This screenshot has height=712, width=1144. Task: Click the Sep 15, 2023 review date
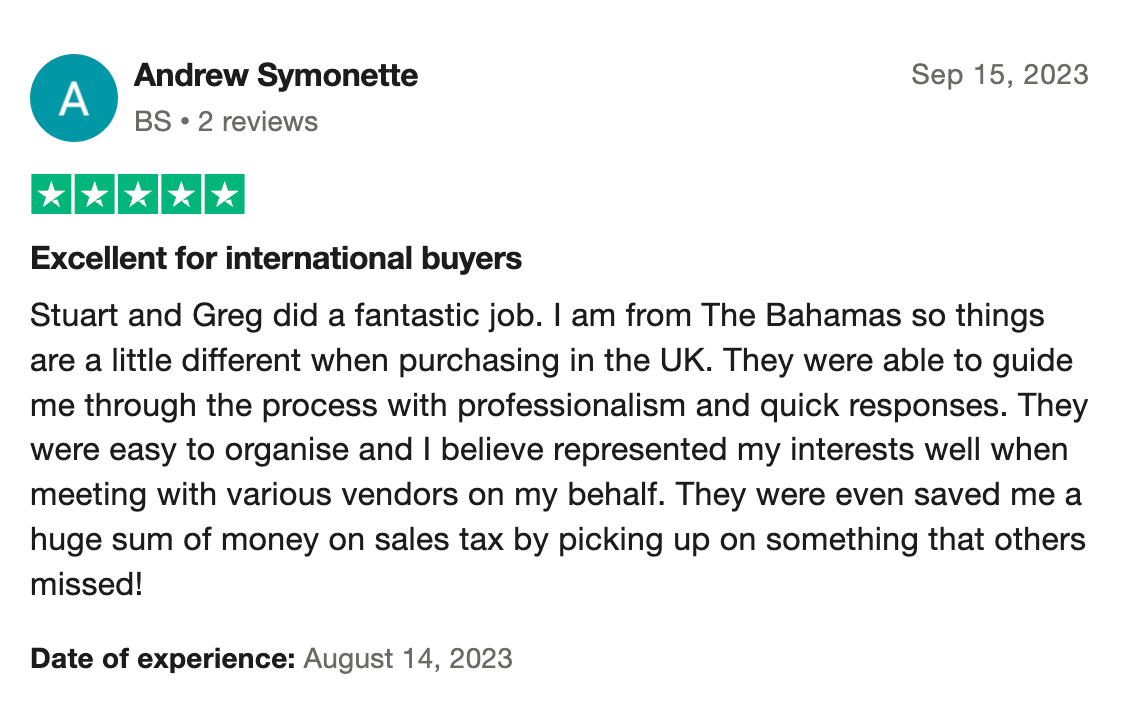(x=1000, y=75)
